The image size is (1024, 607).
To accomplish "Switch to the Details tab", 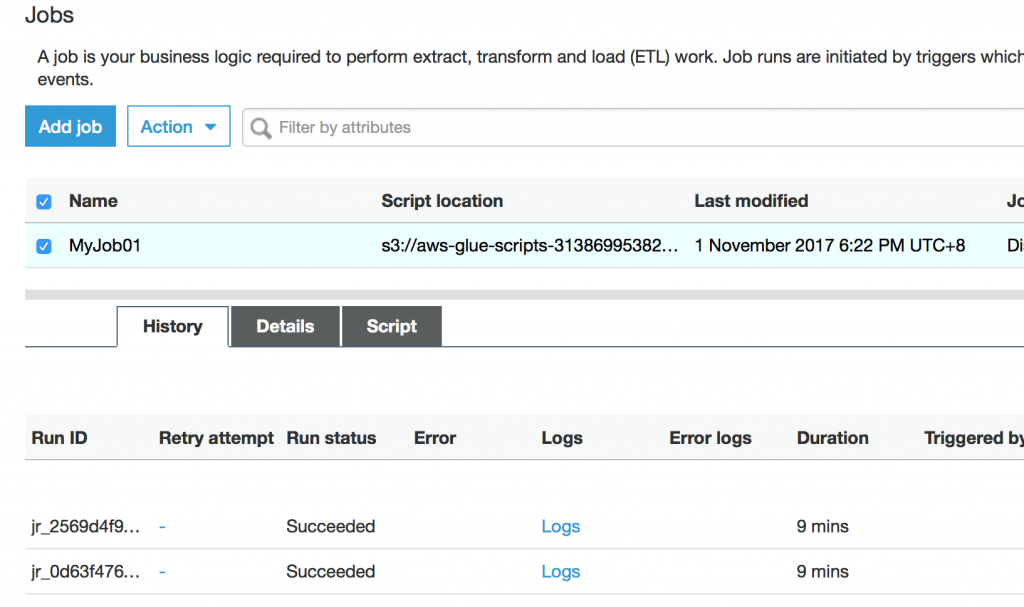I will click(285, 327).
